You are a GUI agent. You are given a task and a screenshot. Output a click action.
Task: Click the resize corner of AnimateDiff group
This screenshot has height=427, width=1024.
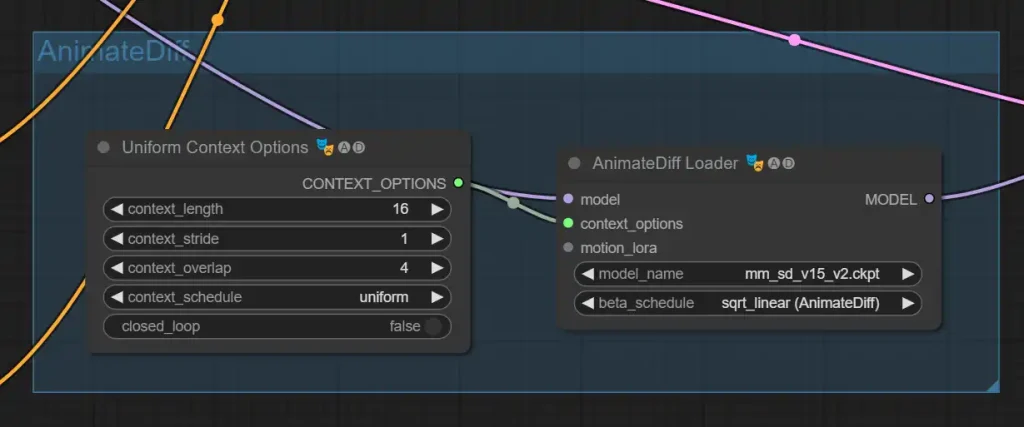[992, 386]
